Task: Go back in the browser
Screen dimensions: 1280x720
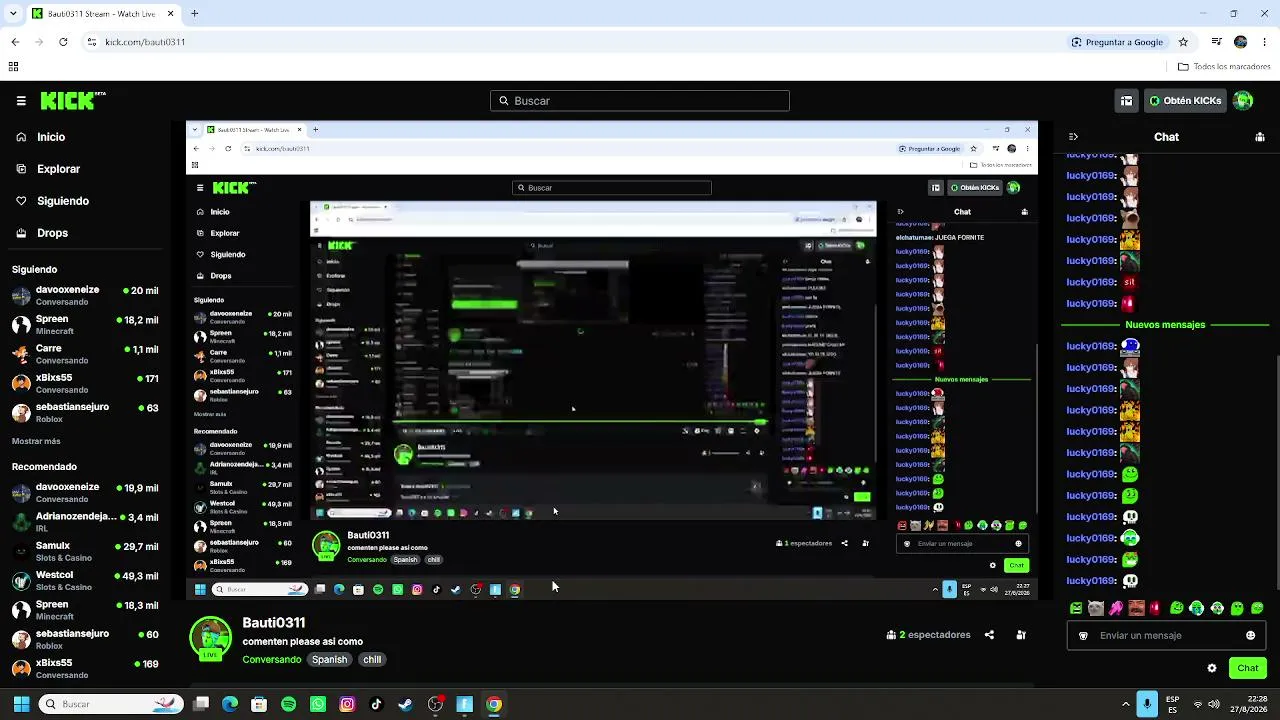Action: point(15,42)
